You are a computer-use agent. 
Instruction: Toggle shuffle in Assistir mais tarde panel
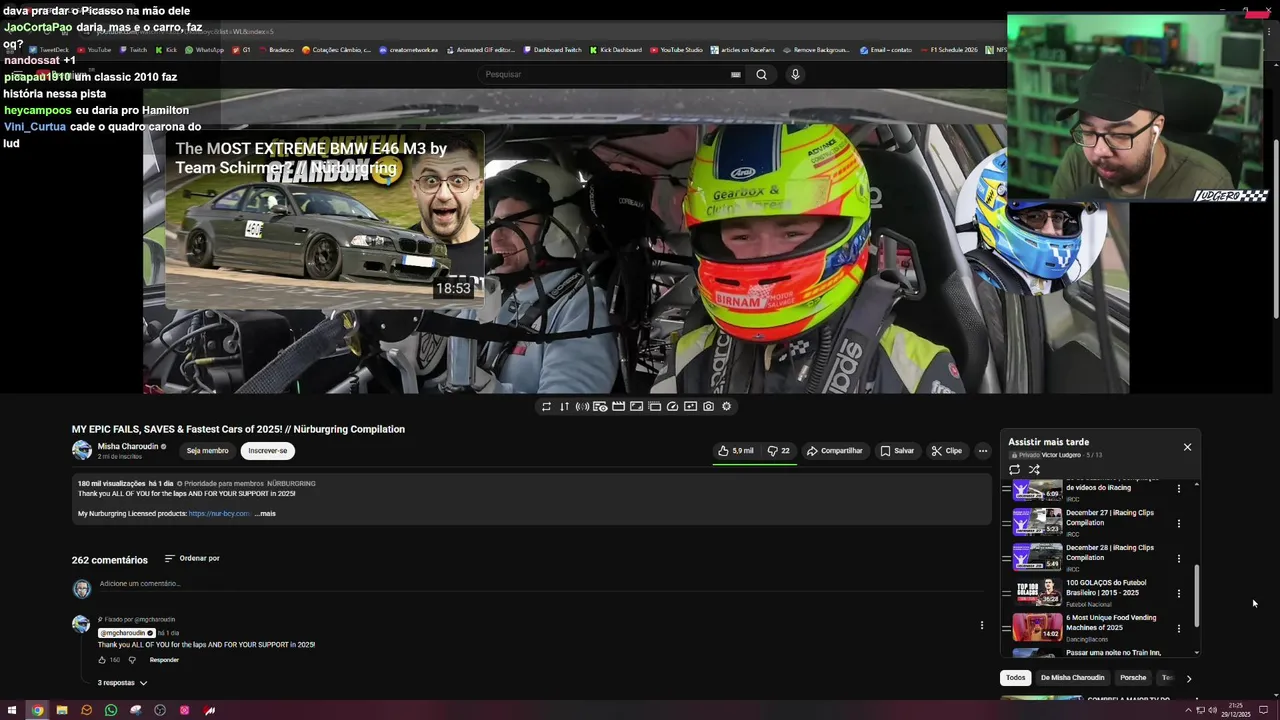click(x=1034, y=469)
